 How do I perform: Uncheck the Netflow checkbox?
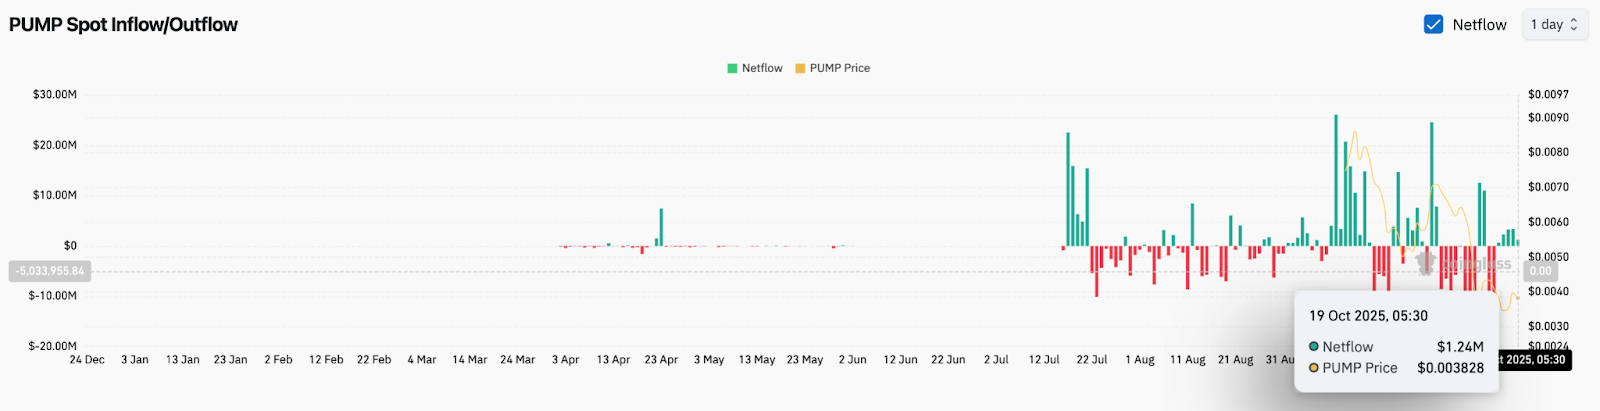tap(1433, 25)
